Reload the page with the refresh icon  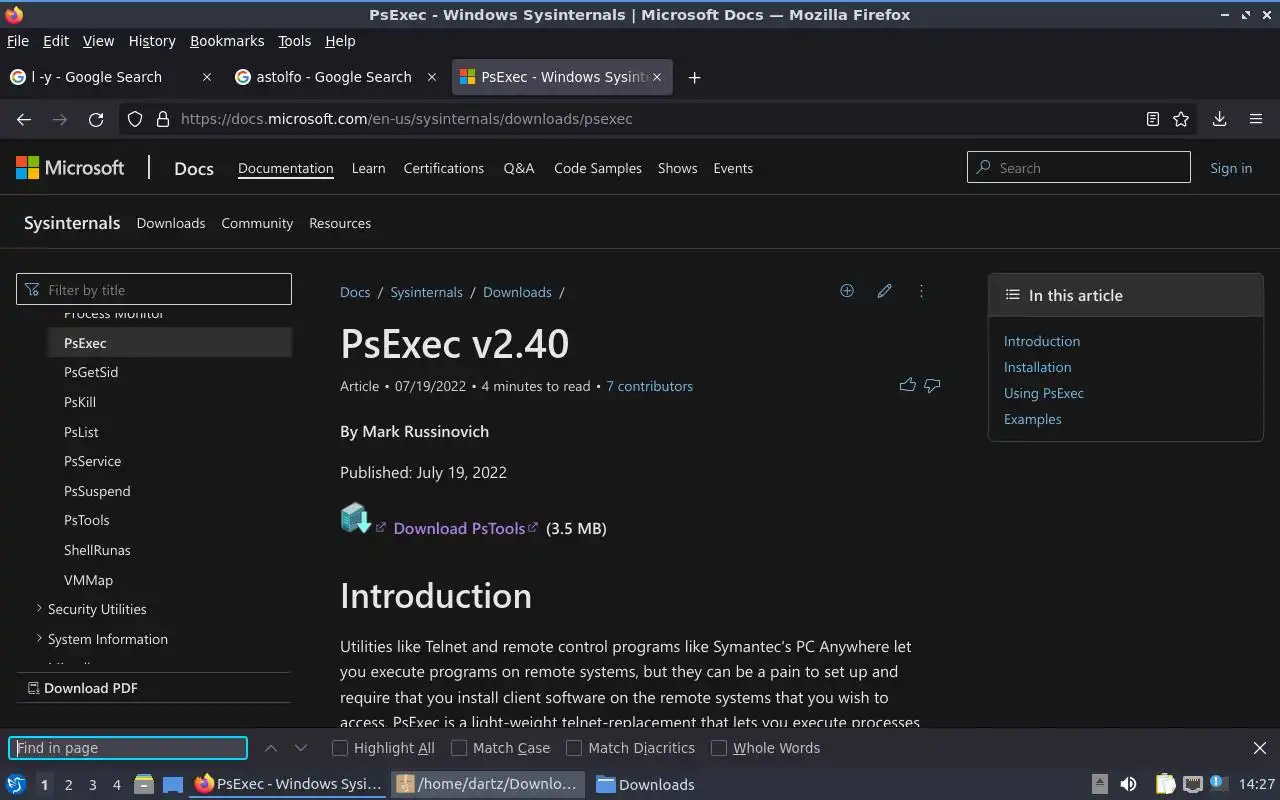96,119
